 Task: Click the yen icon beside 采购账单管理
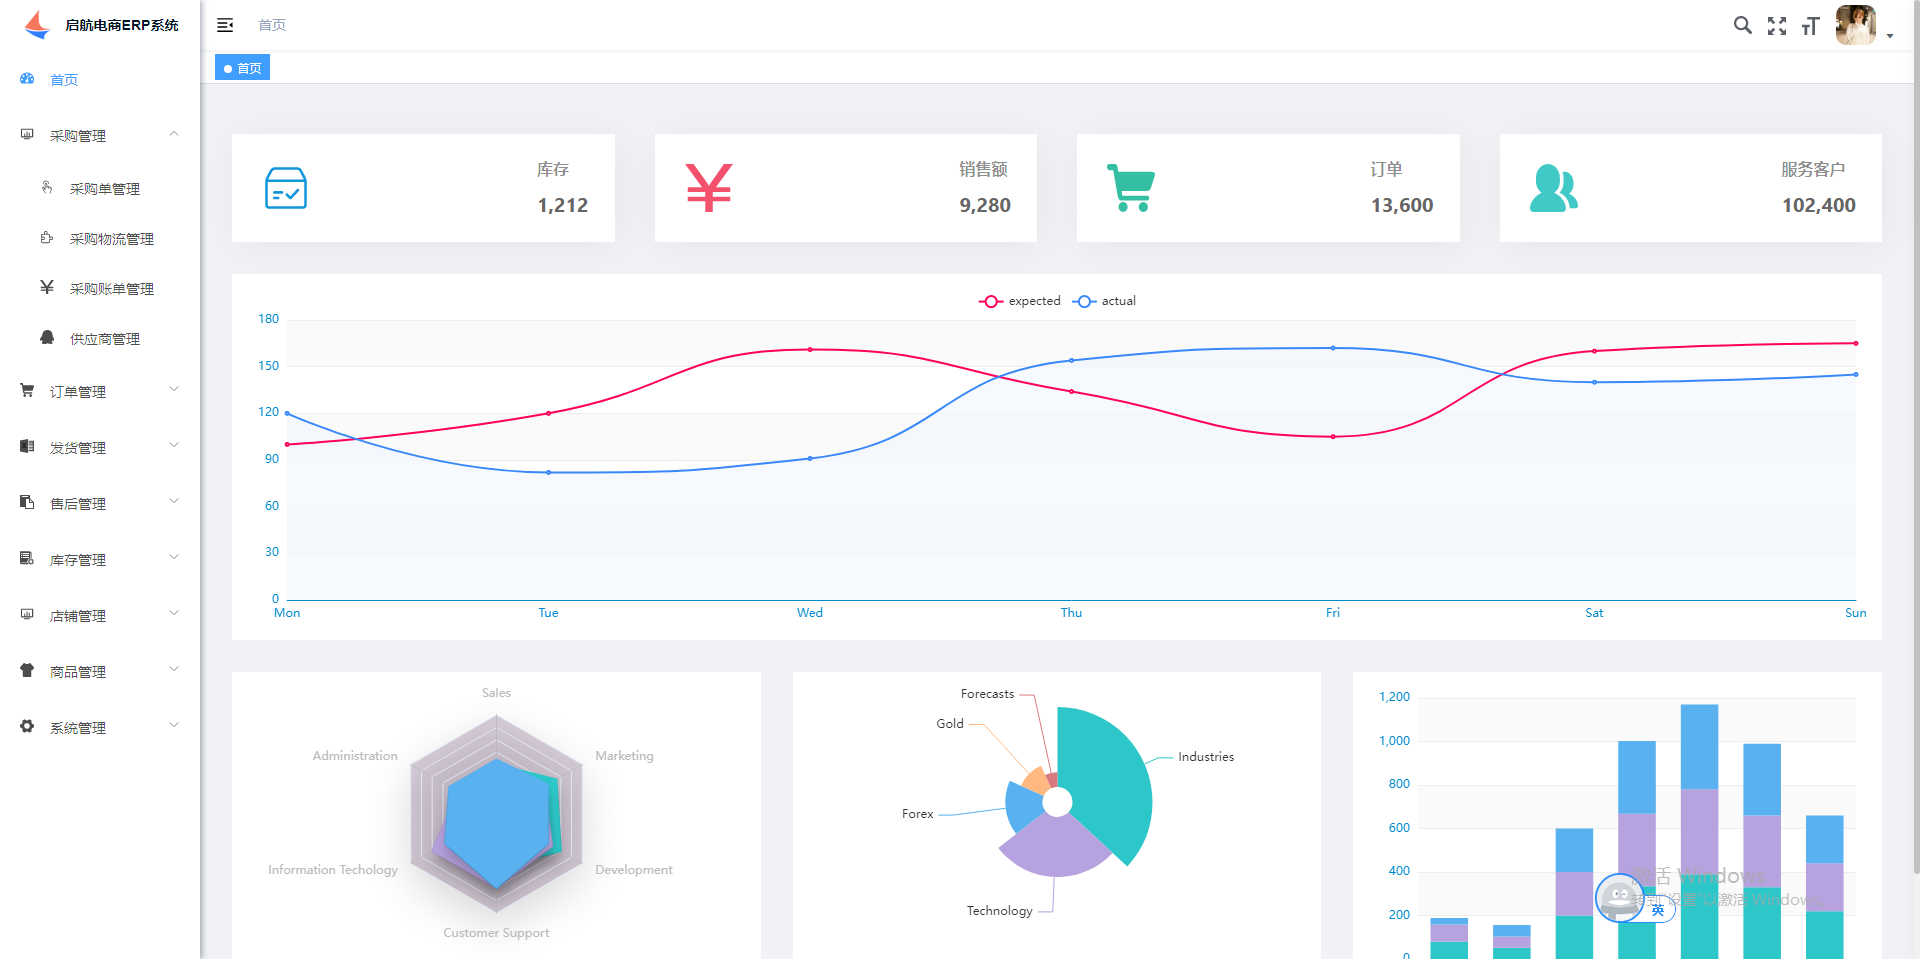tap(47, 287)
